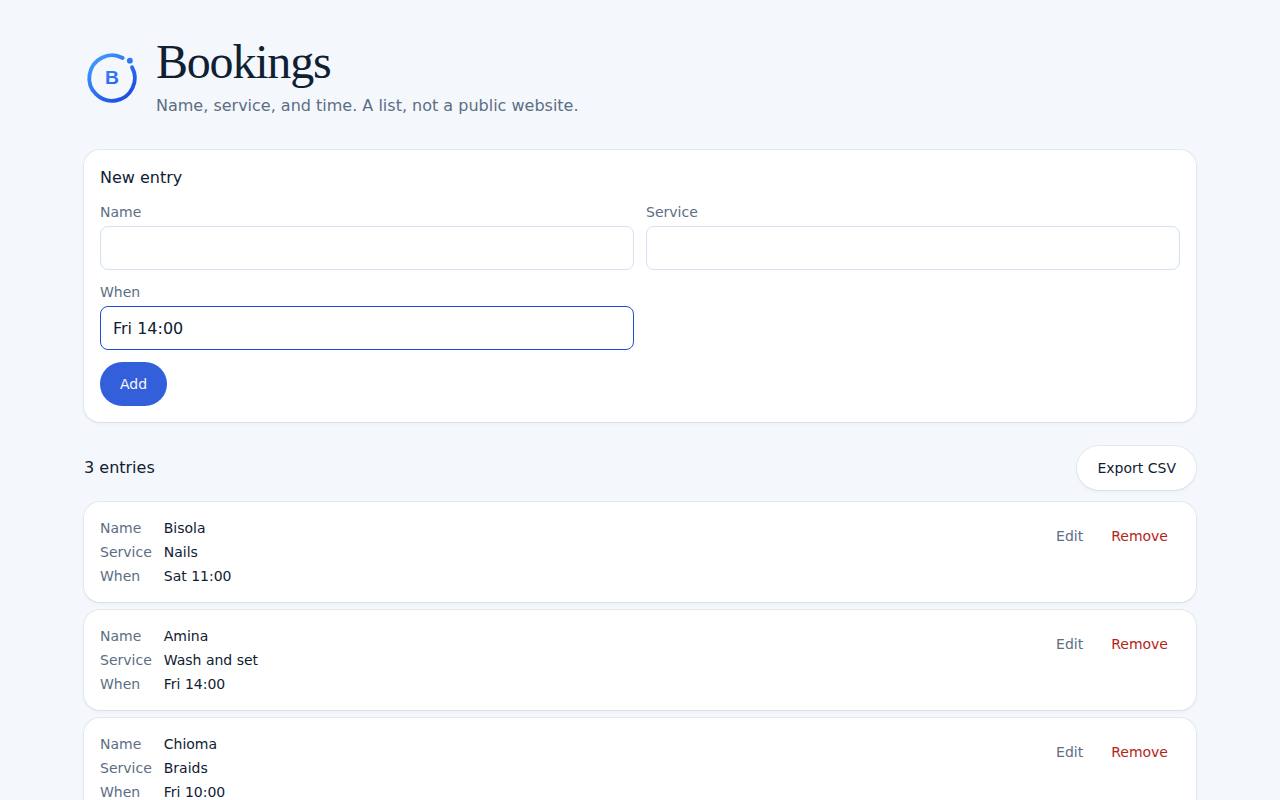This screenshot has width=1280, height=800.
Task: Edit the Amina entry
Action: [x=1069, y=644]
